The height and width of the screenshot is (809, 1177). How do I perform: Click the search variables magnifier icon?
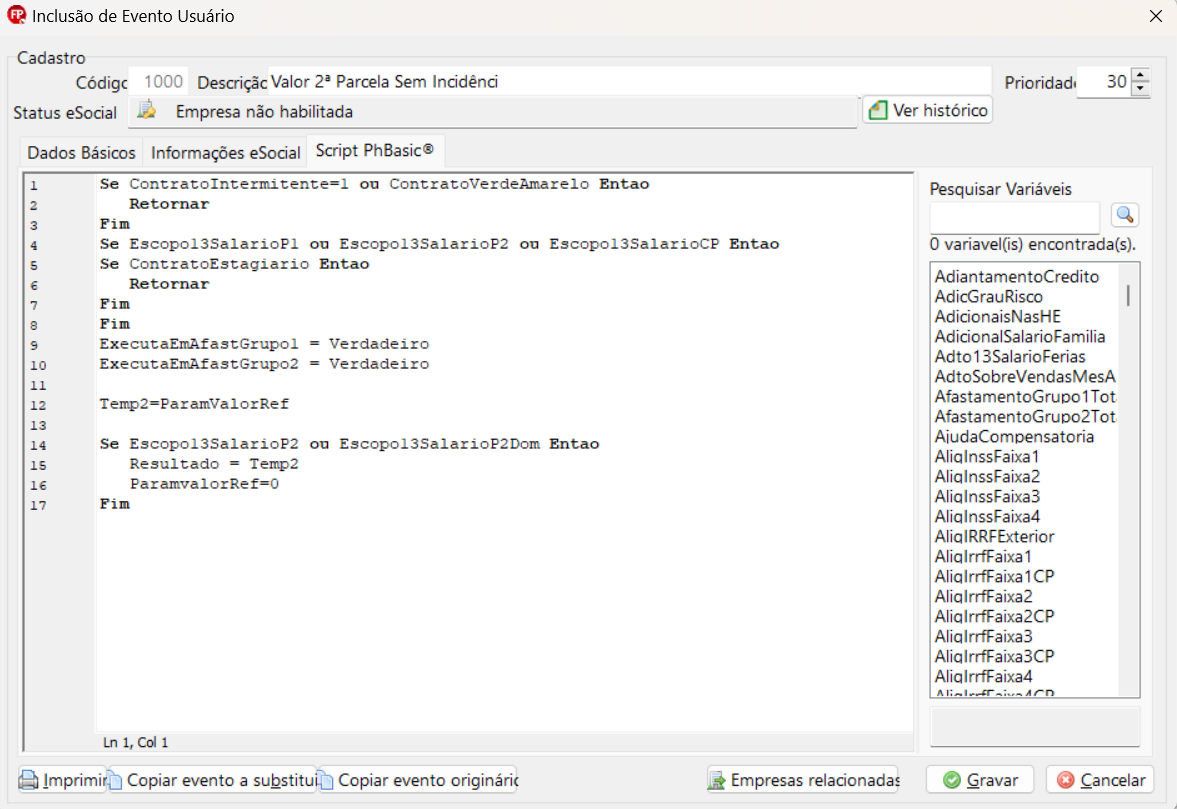click(1124, 215)
